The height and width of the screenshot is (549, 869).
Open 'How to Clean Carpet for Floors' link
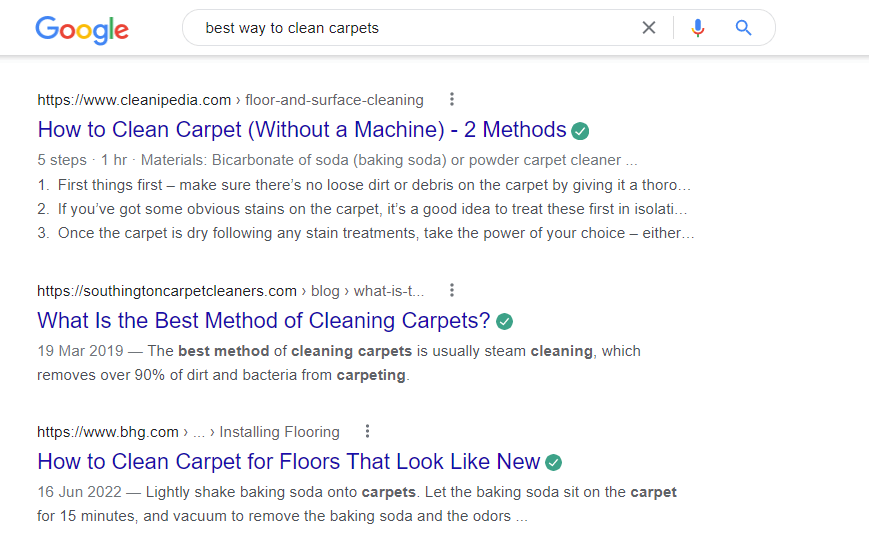pyautogui.click(x=289, y=461)
